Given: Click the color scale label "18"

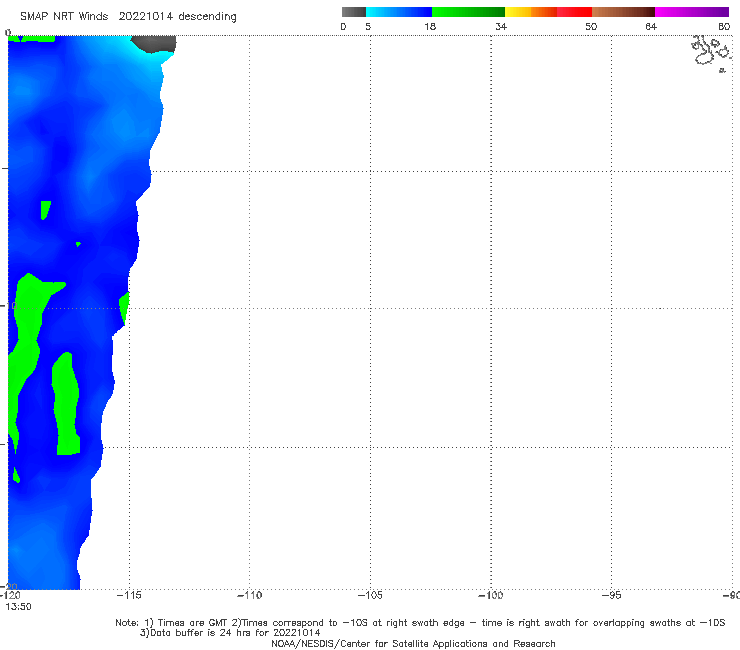Looking at the screenshot, I should click(430, 26).
